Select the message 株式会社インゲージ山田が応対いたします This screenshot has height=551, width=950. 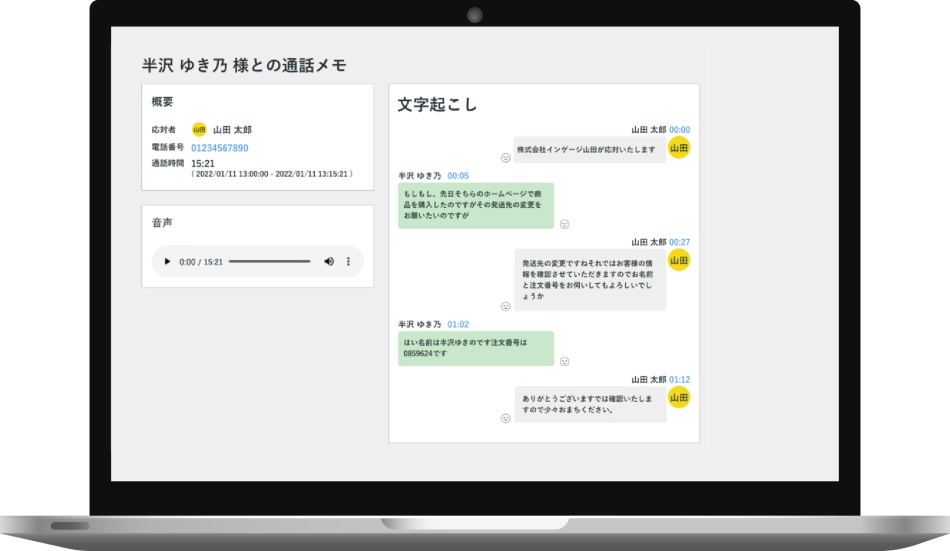pos(590,150)
